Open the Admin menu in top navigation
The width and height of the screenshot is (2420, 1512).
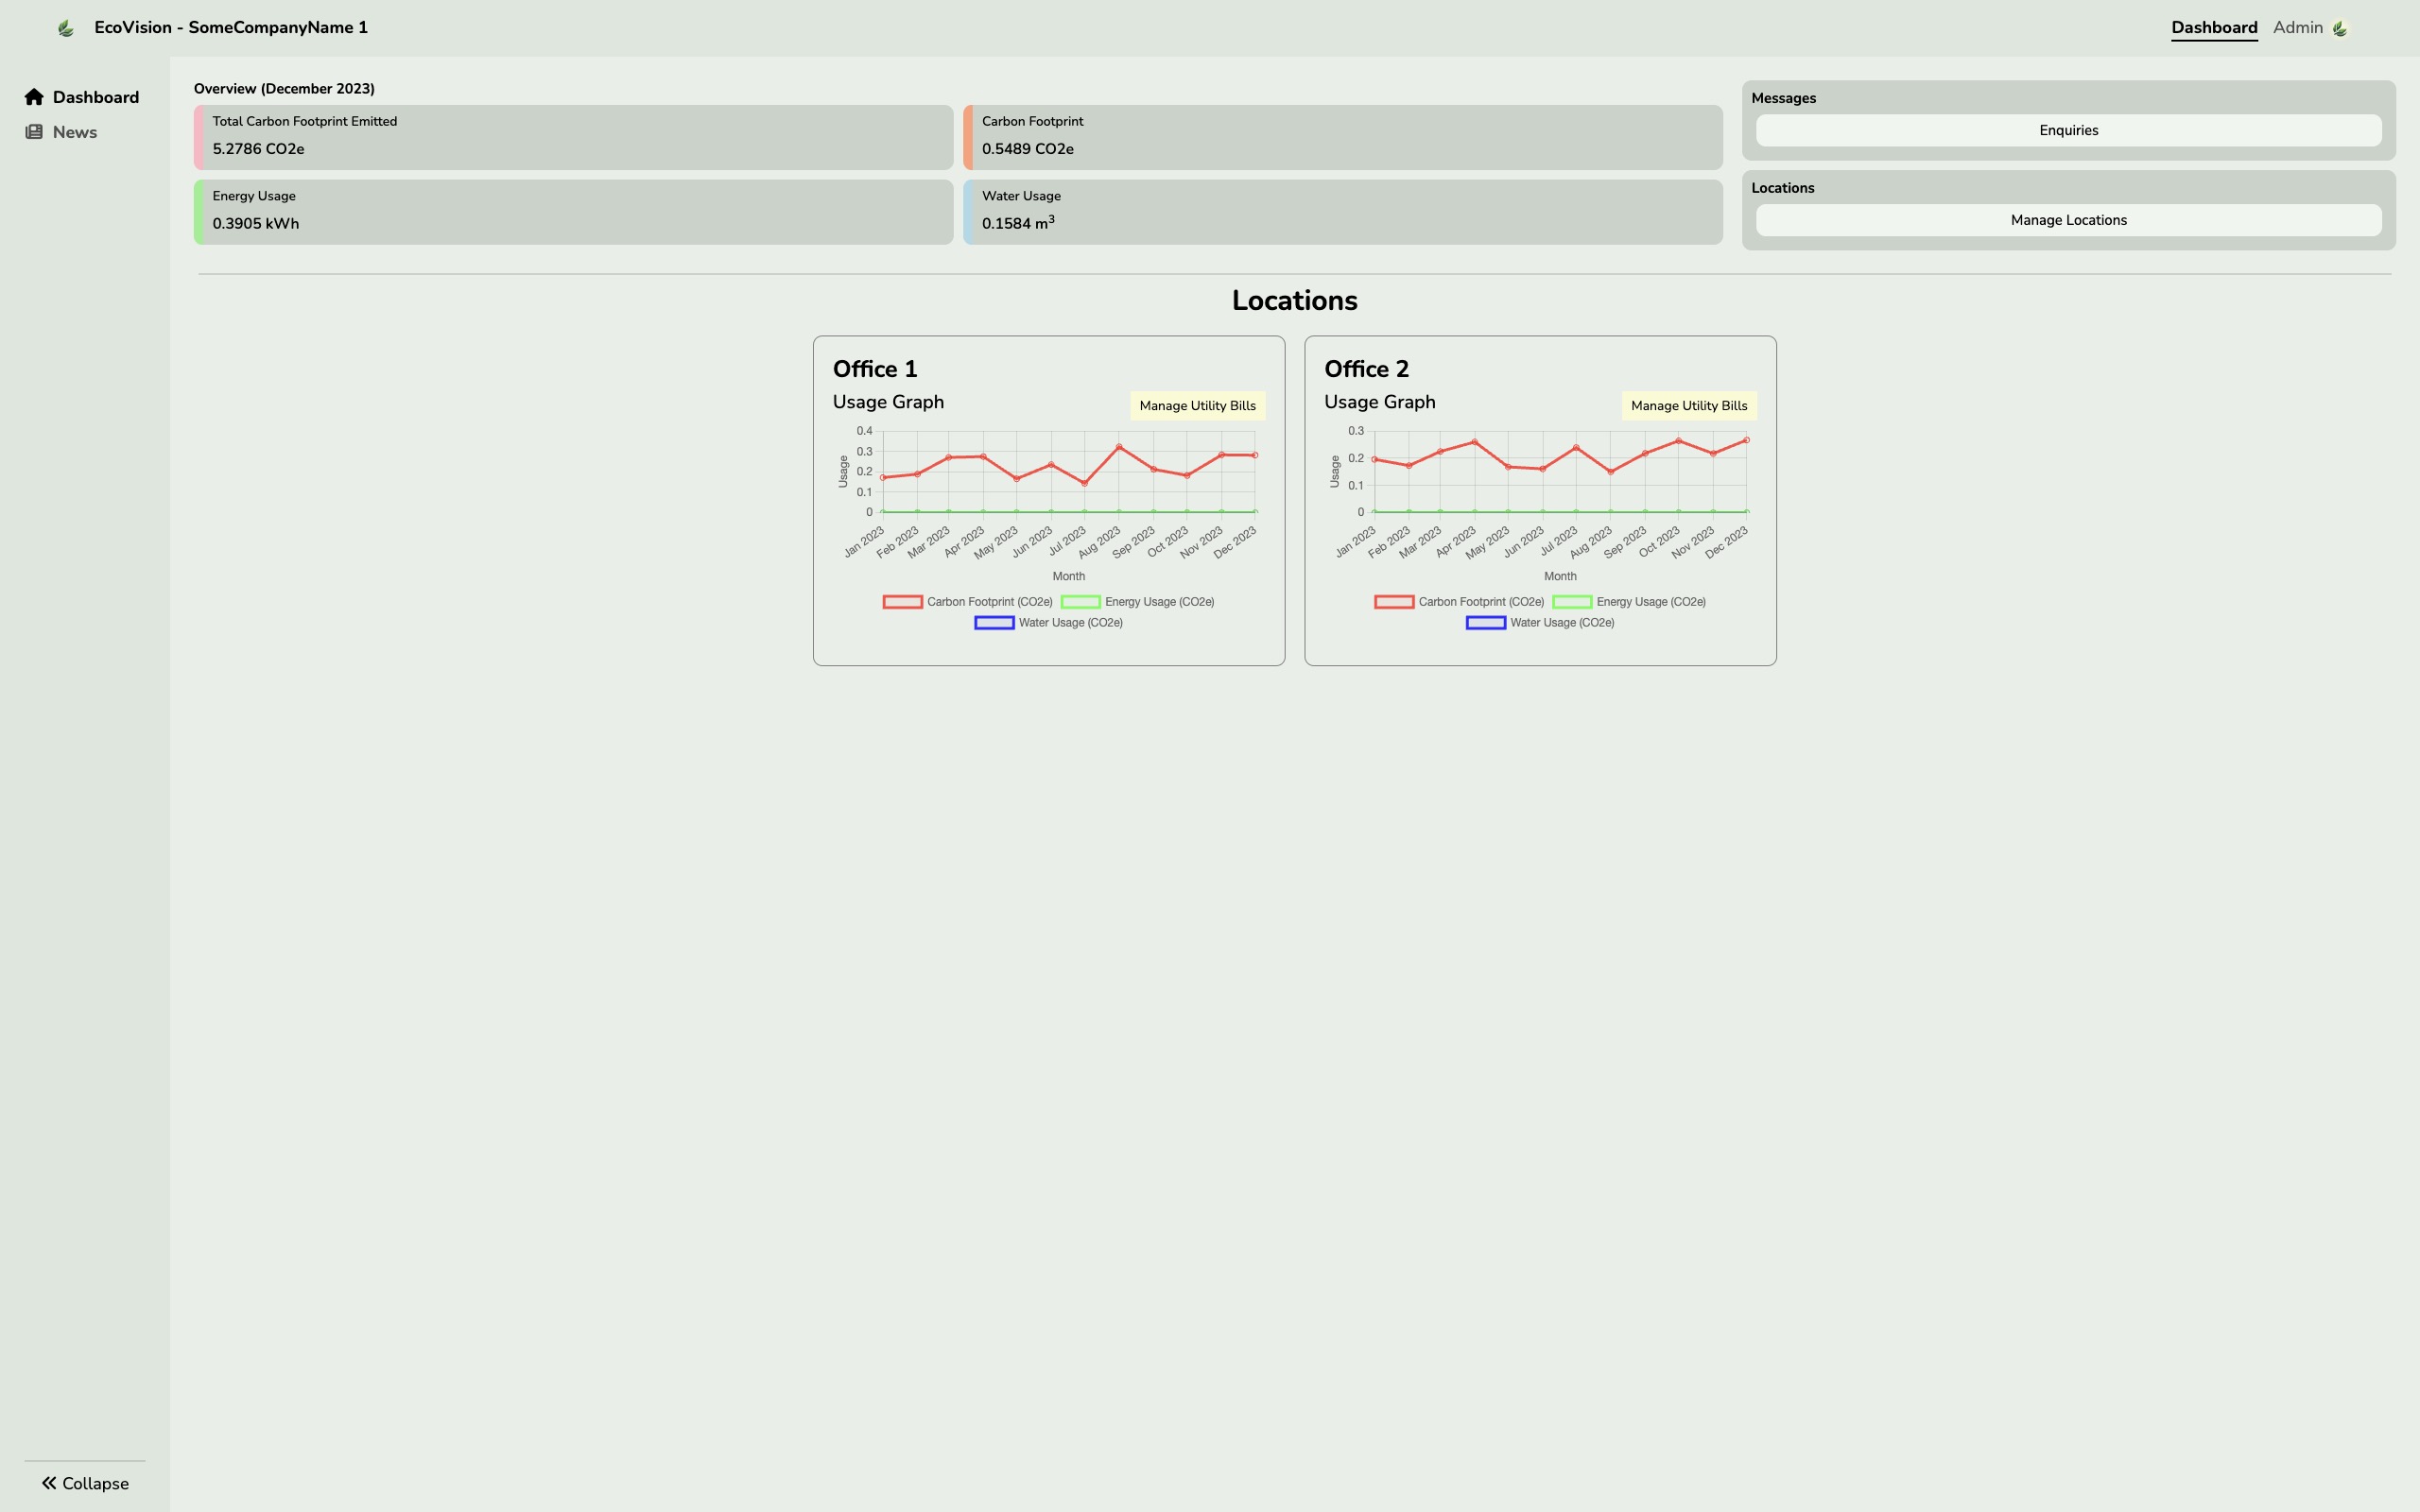2297,28
